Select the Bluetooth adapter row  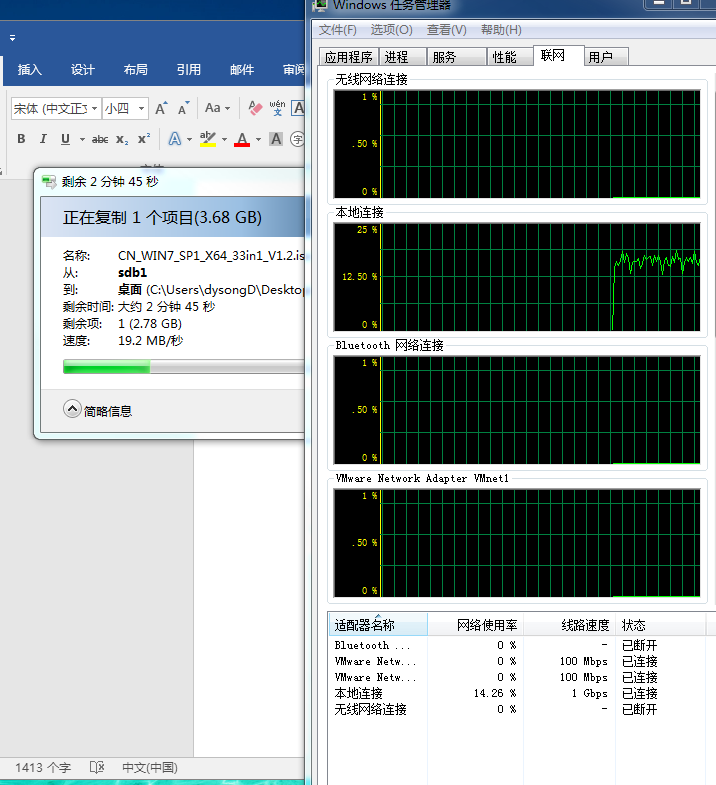tap(519, 645)
